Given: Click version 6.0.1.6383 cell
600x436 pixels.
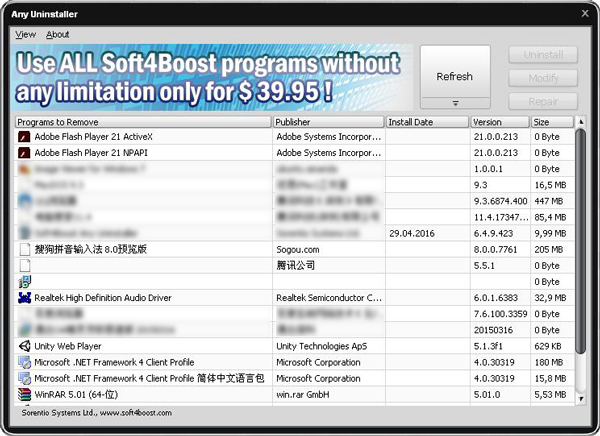Looking at the screenshot, I should click(x=500, y=298).
